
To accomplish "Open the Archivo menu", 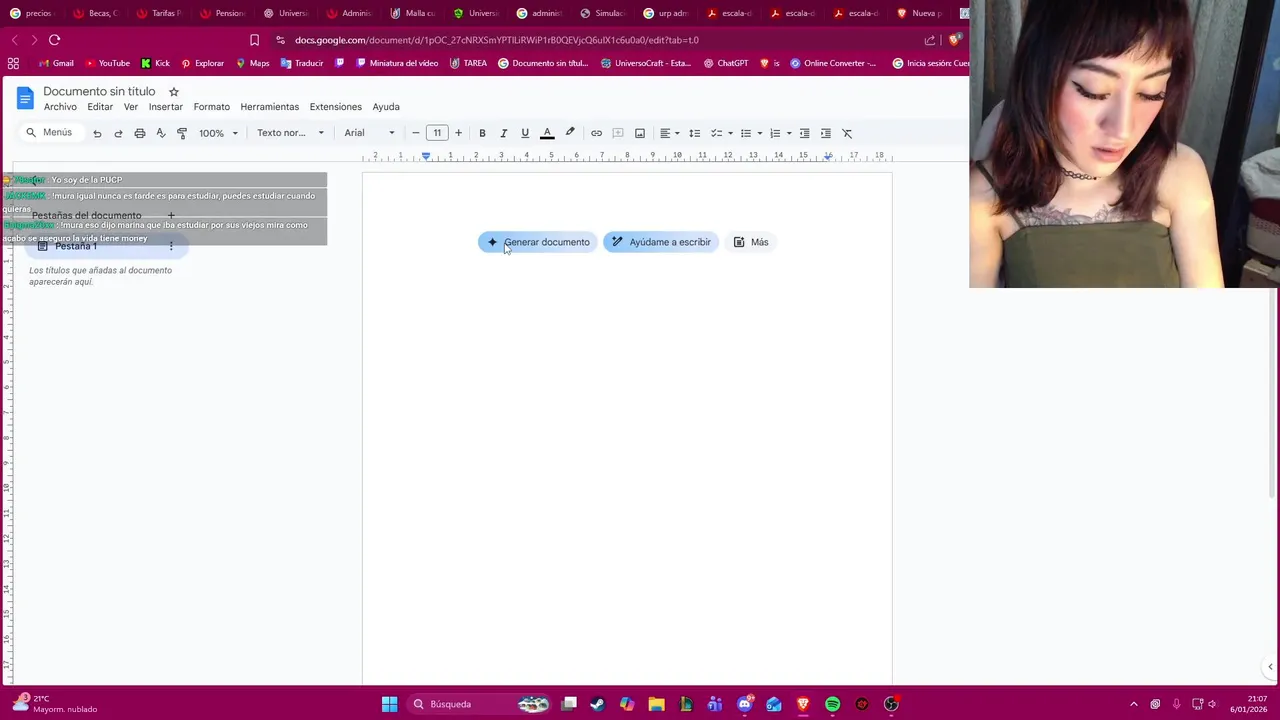I will click(x=60, y=107).
